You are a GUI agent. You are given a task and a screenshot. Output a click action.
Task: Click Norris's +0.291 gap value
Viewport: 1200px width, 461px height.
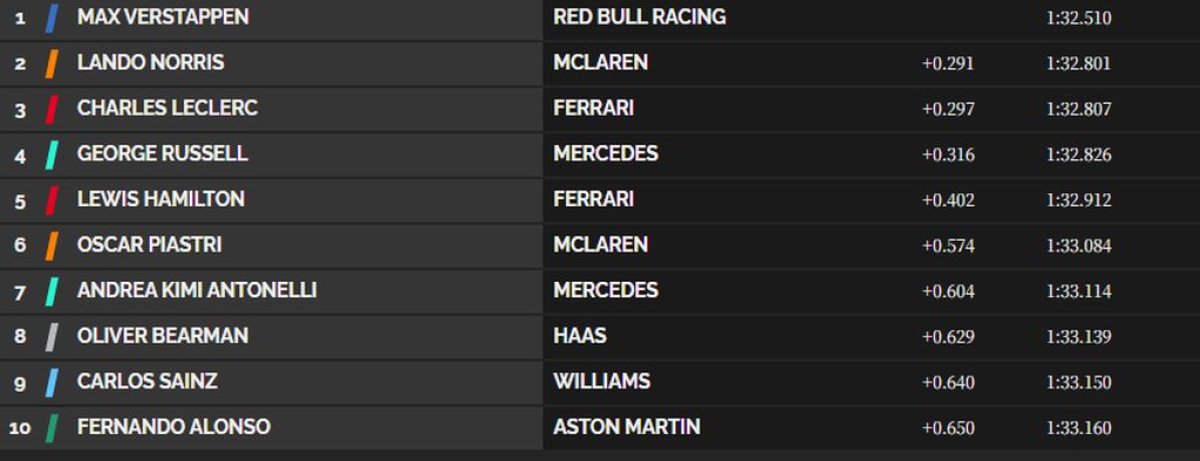948,64
